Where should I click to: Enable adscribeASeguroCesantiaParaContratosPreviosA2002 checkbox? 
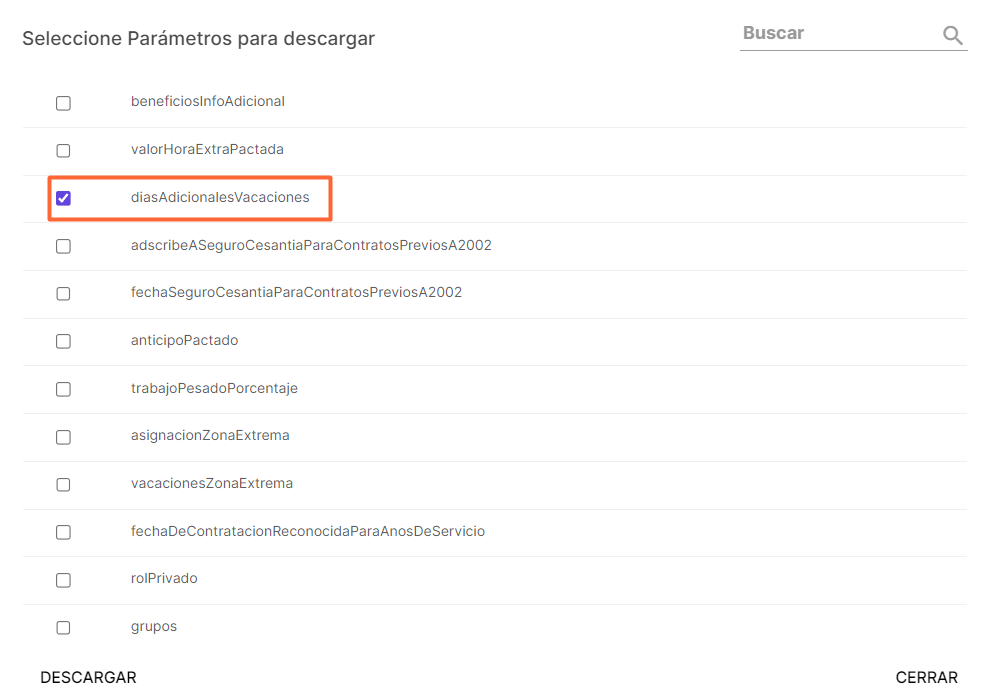coord(64,246)
